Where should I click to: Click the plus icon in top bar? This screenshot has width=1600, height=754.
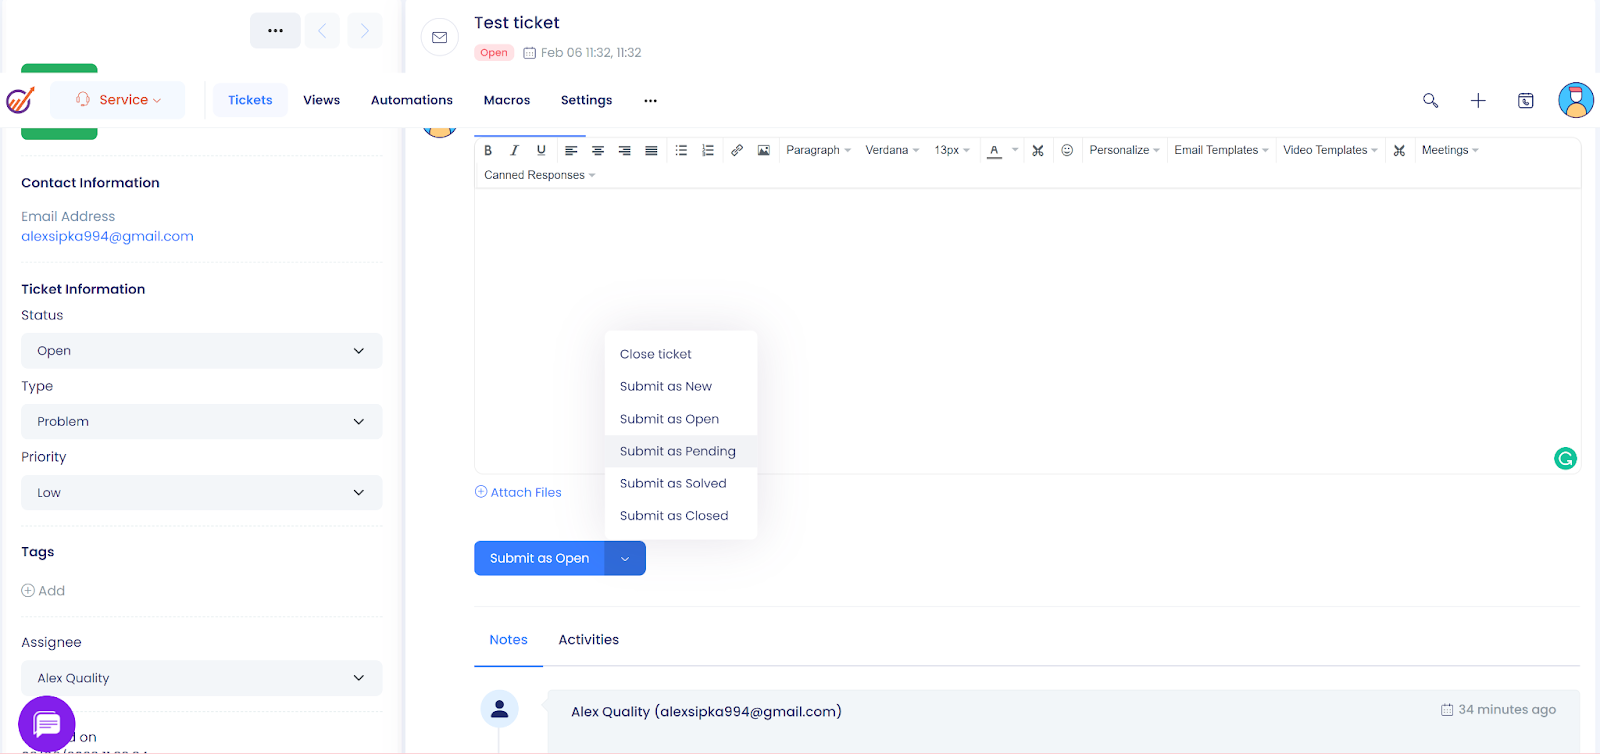pyautogui.click(x=1478, y=100)
